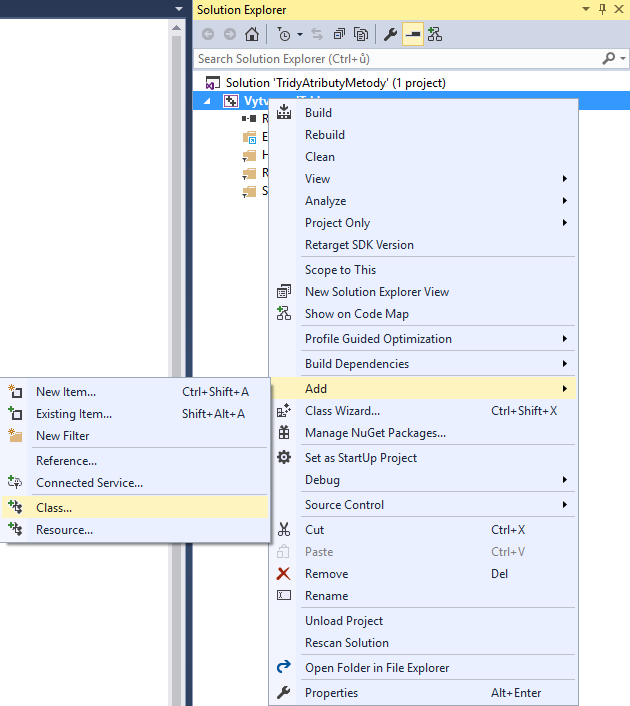Click the Sync with Active Document icon
This screenshot has height=706, width=630.
pyautogui.click(x=317, y=34)
